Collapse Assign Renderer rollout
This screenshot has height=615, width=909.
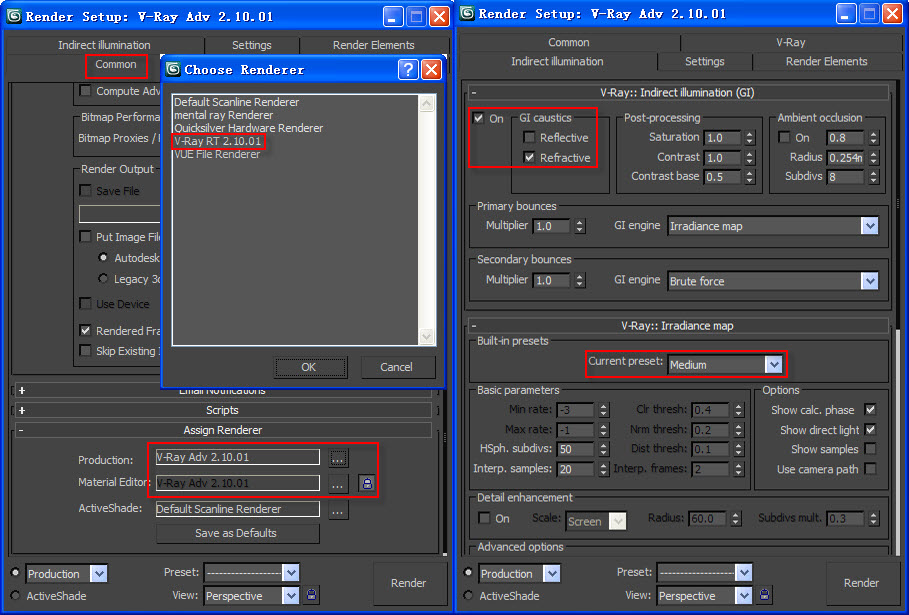(223, 430)
